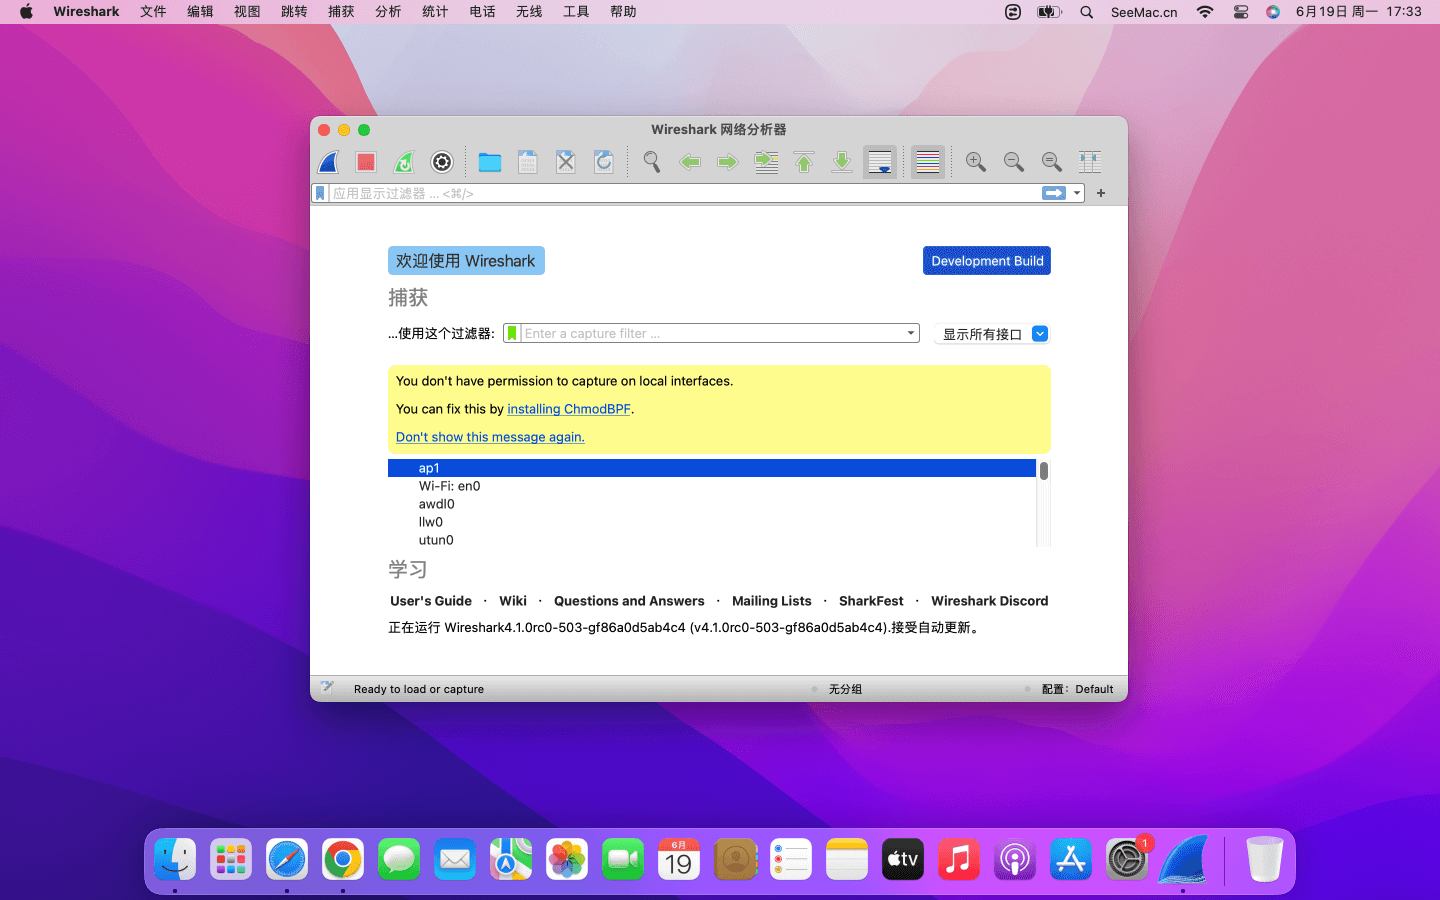This screenshot has width=1440, height=900.
Task: Open the 无线 menu
Action: pyautogui.click(x=529, y=12)
